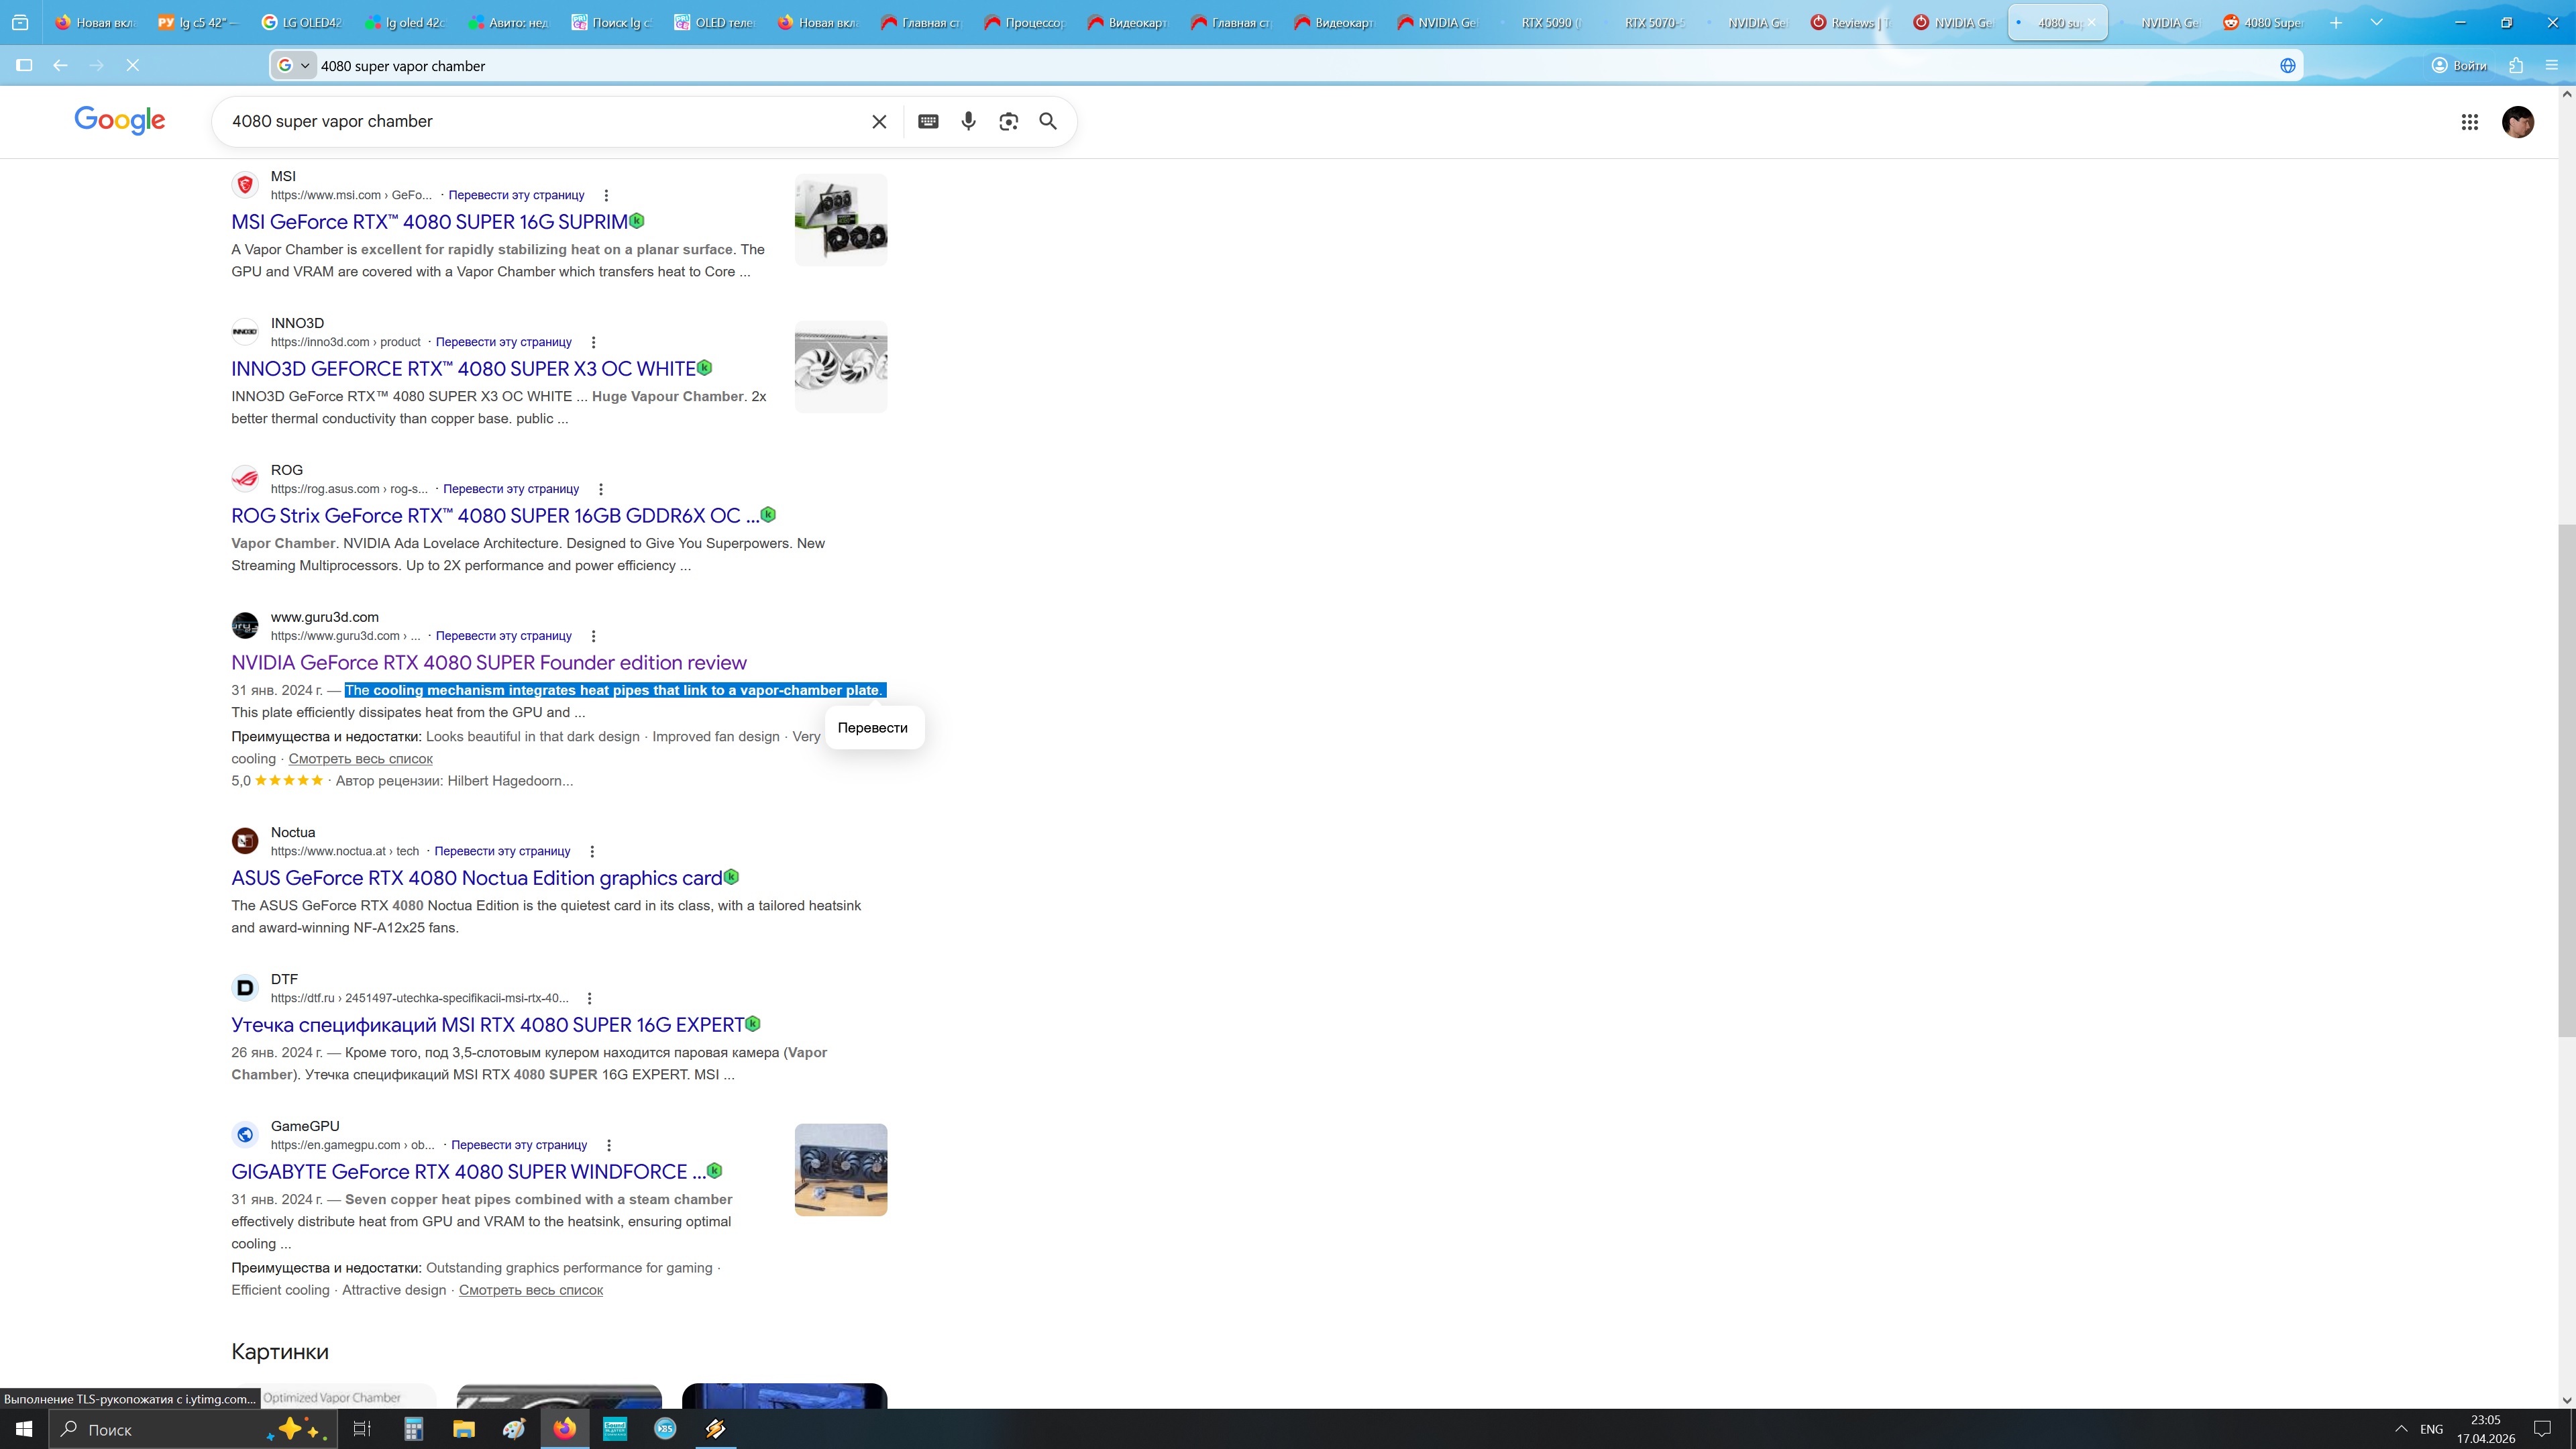This screenshot has height=1449, width=2576.
Task: Open more options for MSI result
Action: 606,196
